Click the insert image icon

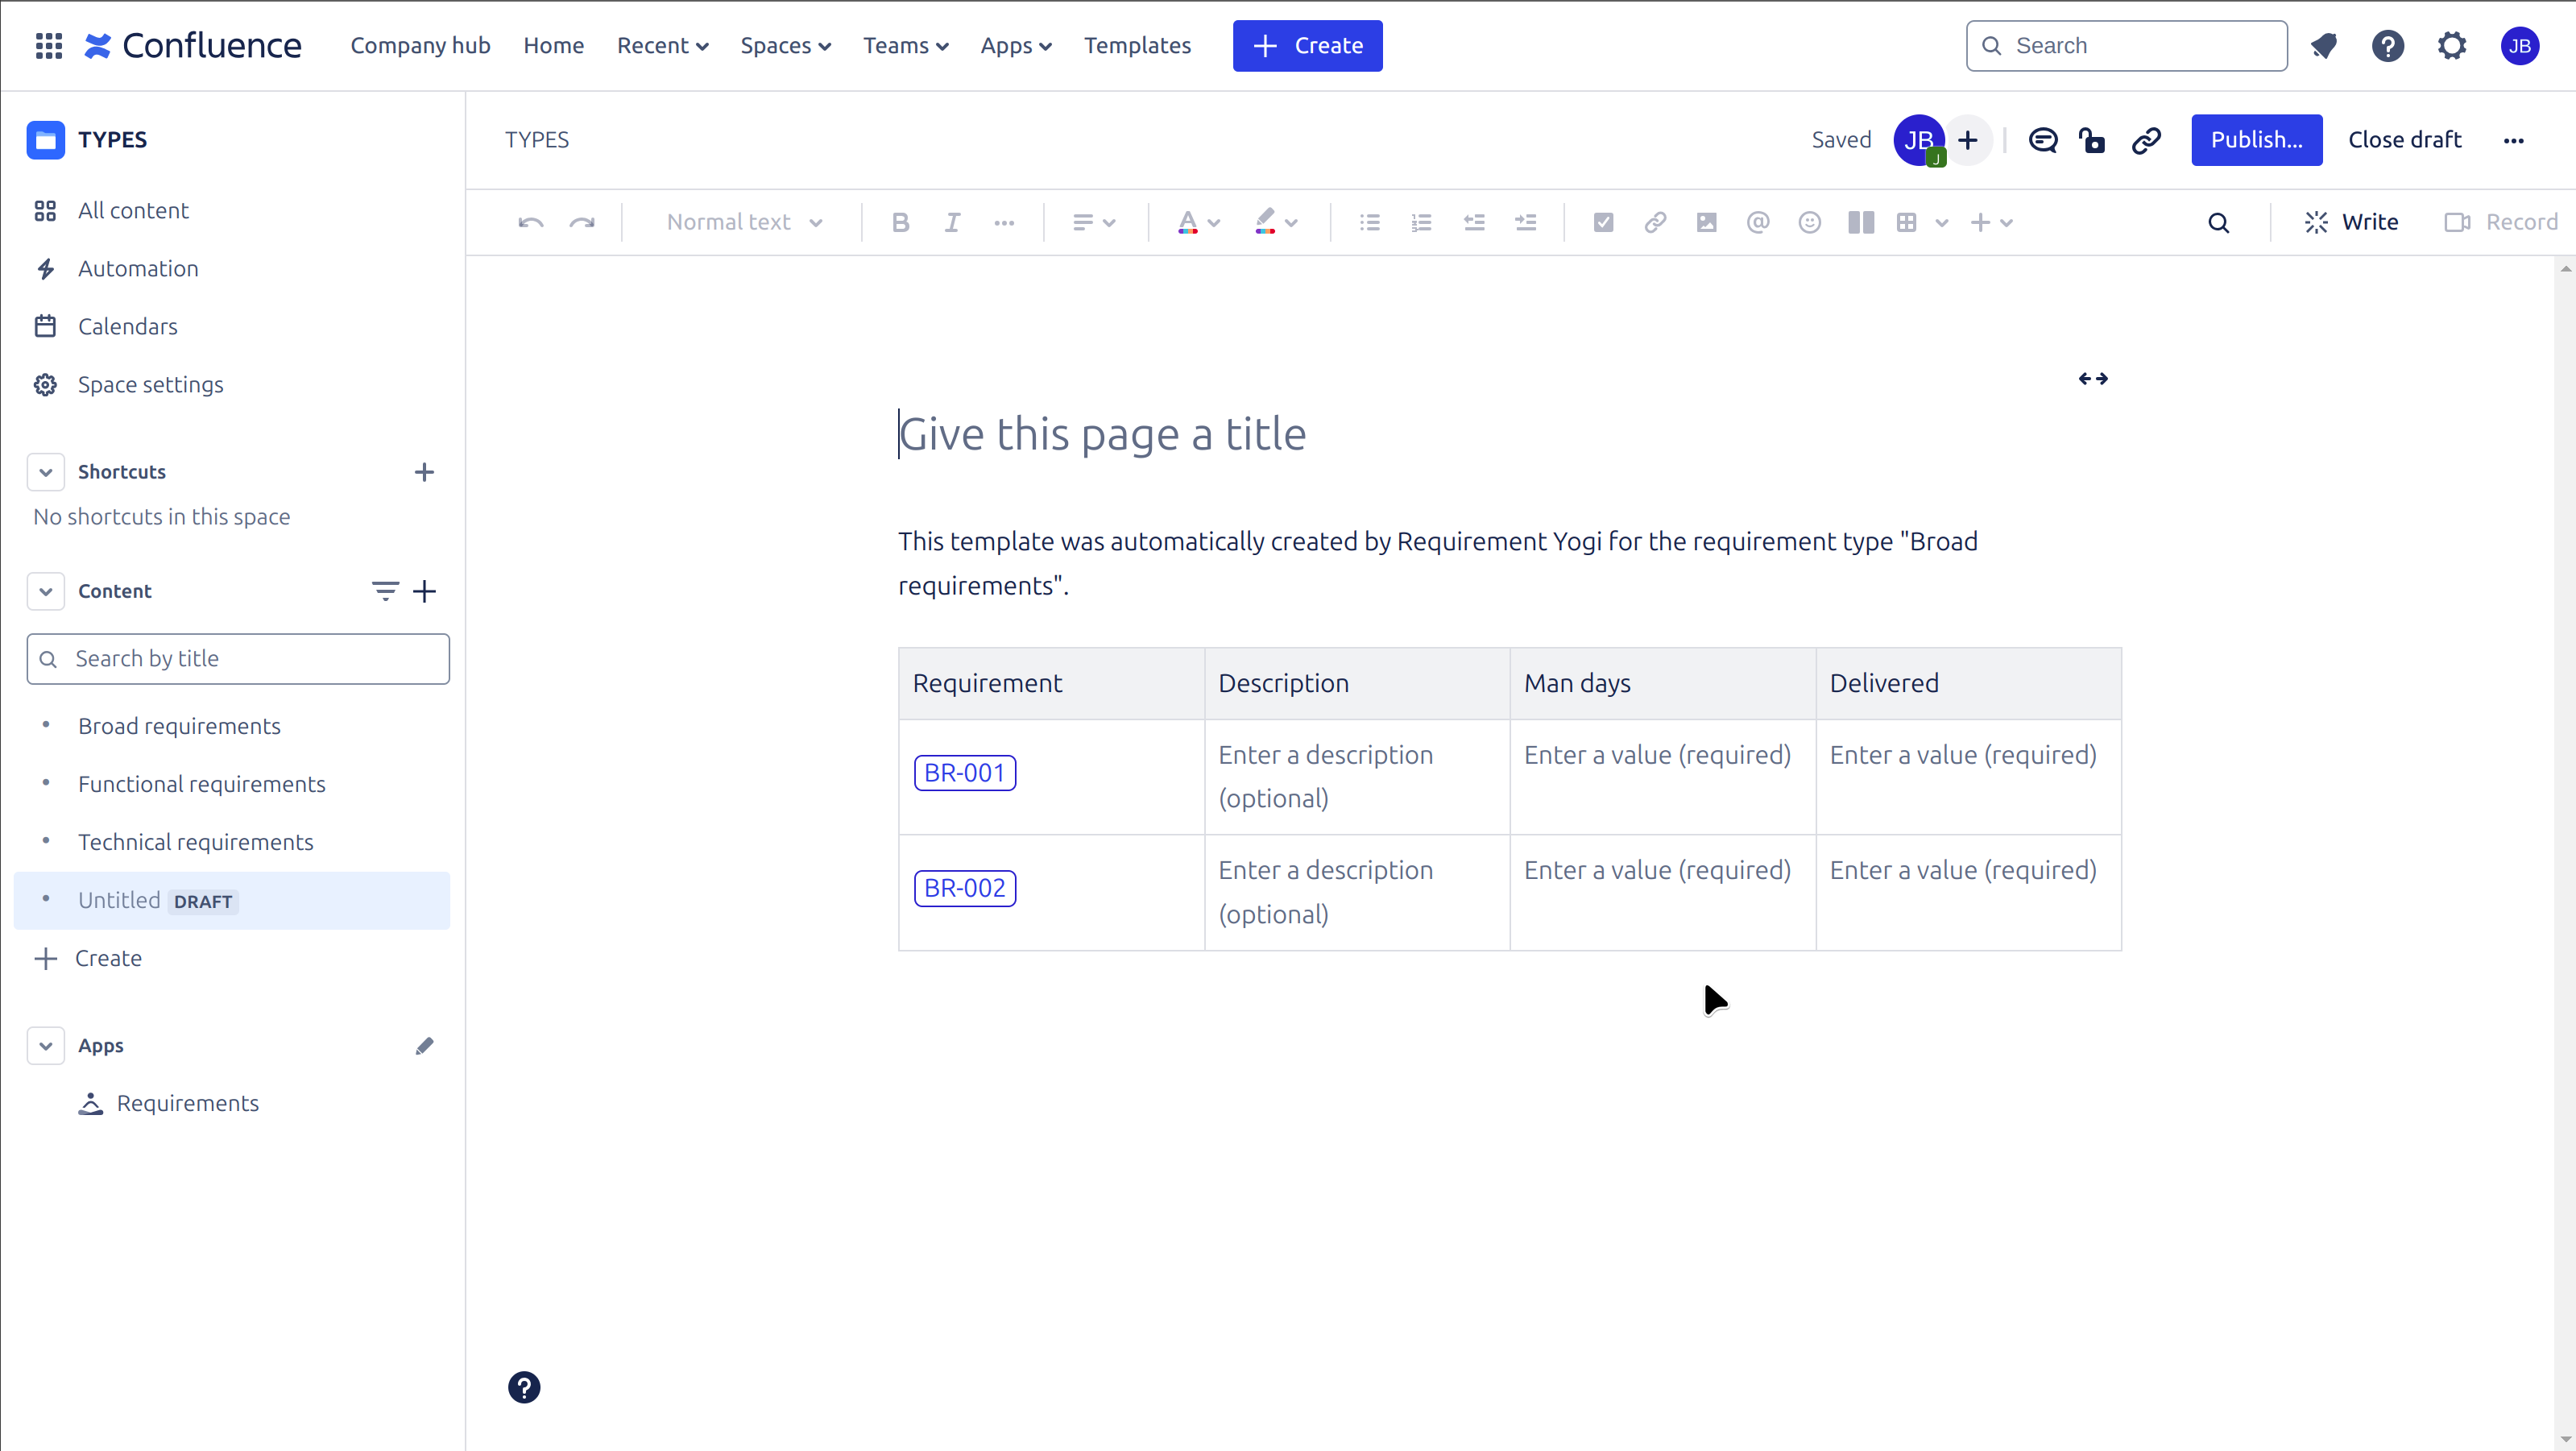click(x=1705, y=222)
